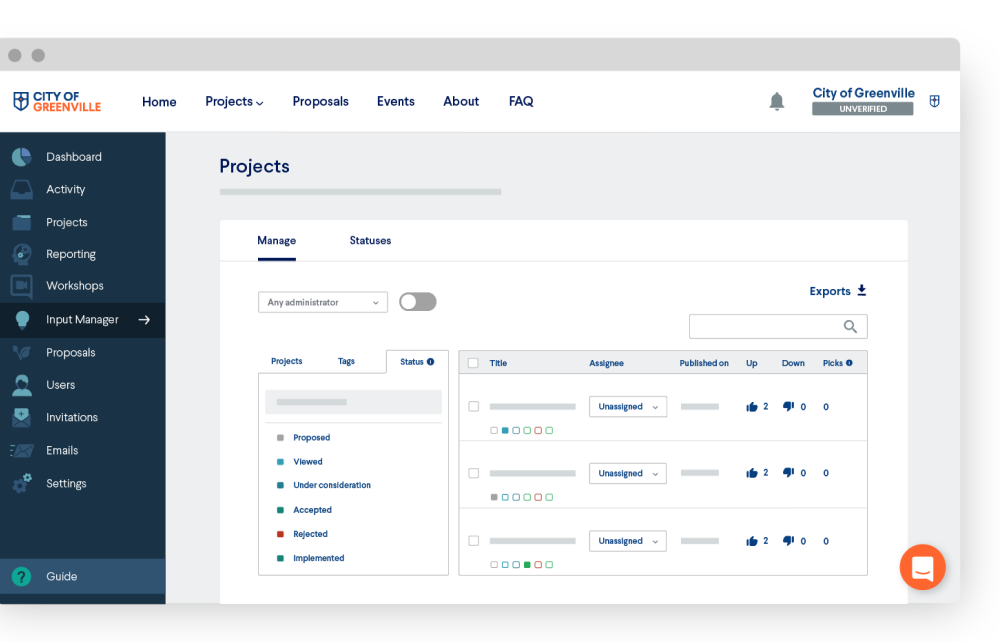The width and height of the screenshot is (1000, 644).
Task: Open Home in top navigation
Action: click(159, 101)
